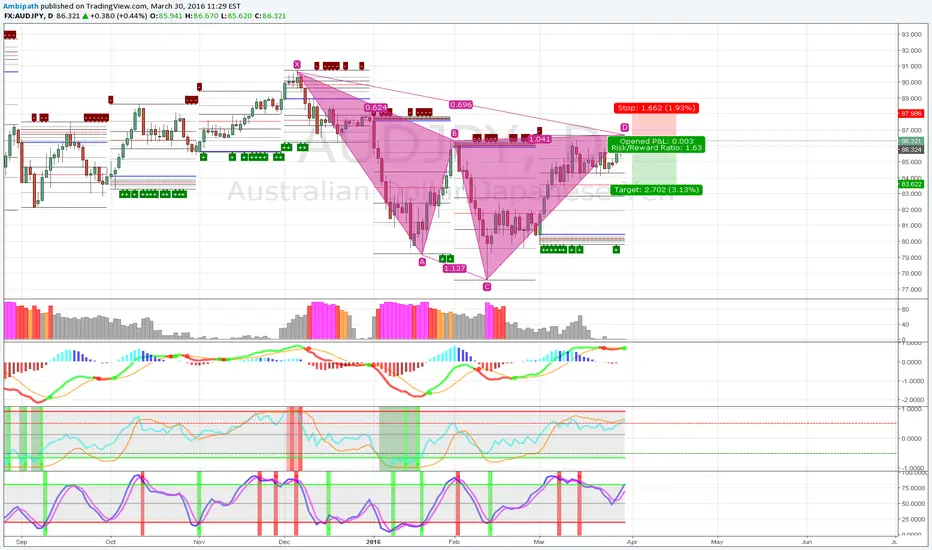Click the H:86.670 high value

point(201,15)
